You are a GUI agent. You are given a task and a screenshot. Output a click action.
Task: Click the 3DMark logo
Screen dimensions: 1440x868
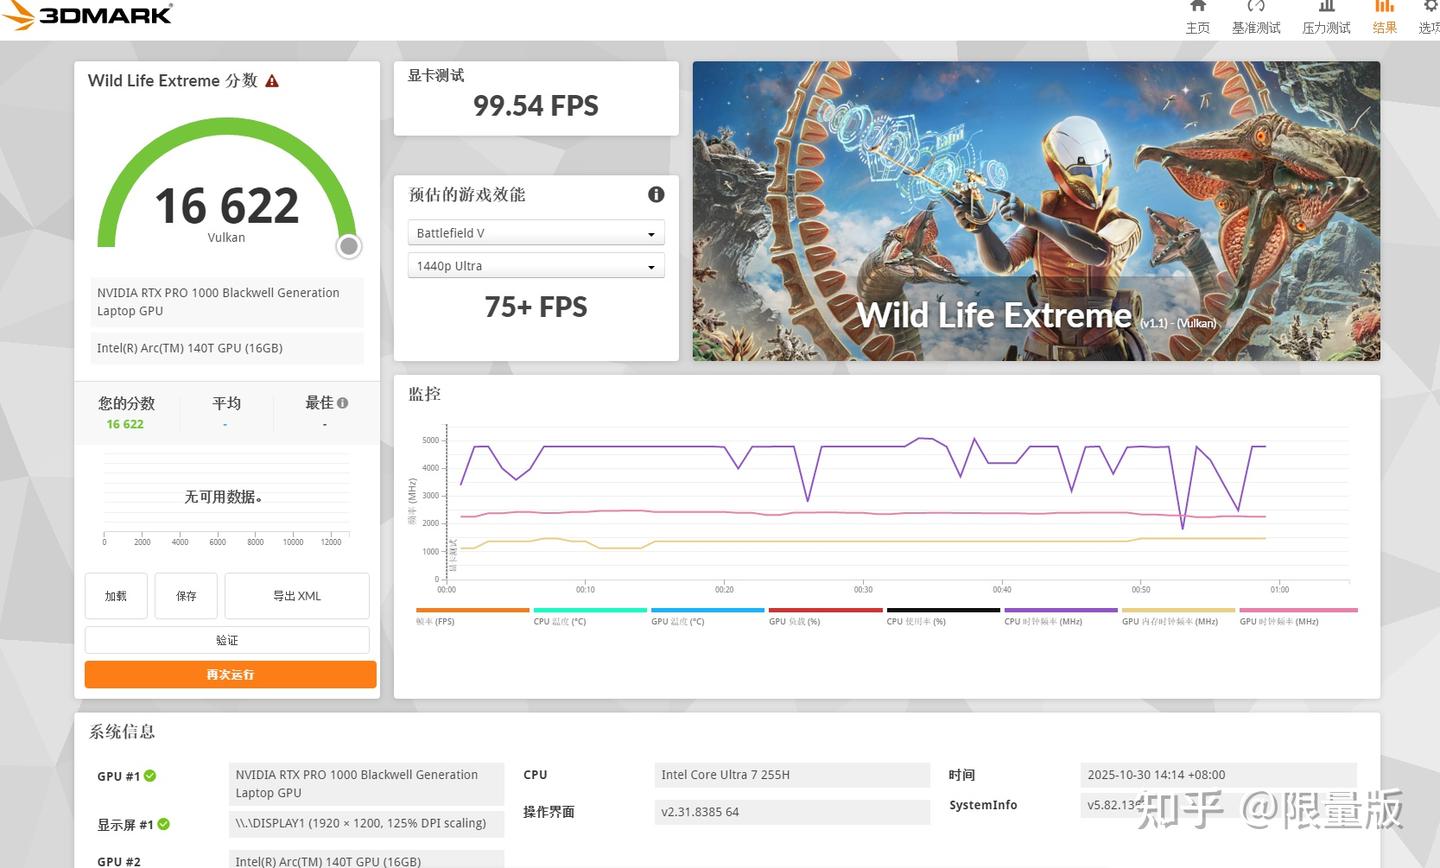(x=87, y=14)
